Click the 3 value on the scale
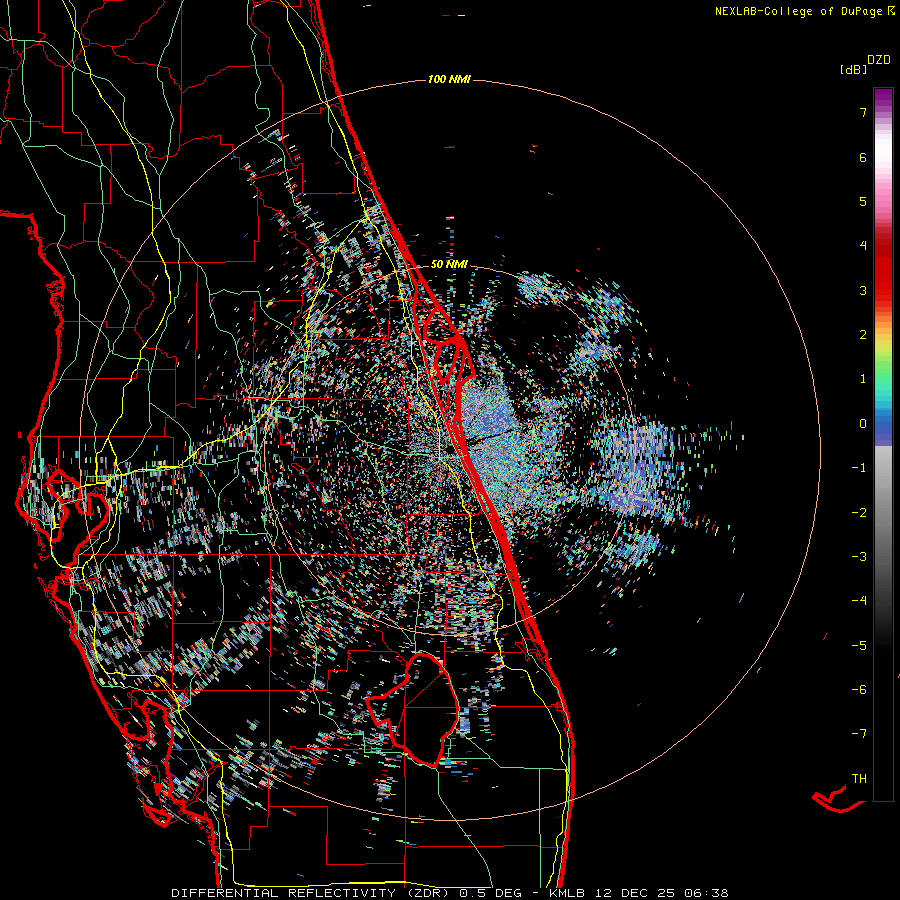The height and width of the screenshot is (900, 900). [x=863, y=290]
